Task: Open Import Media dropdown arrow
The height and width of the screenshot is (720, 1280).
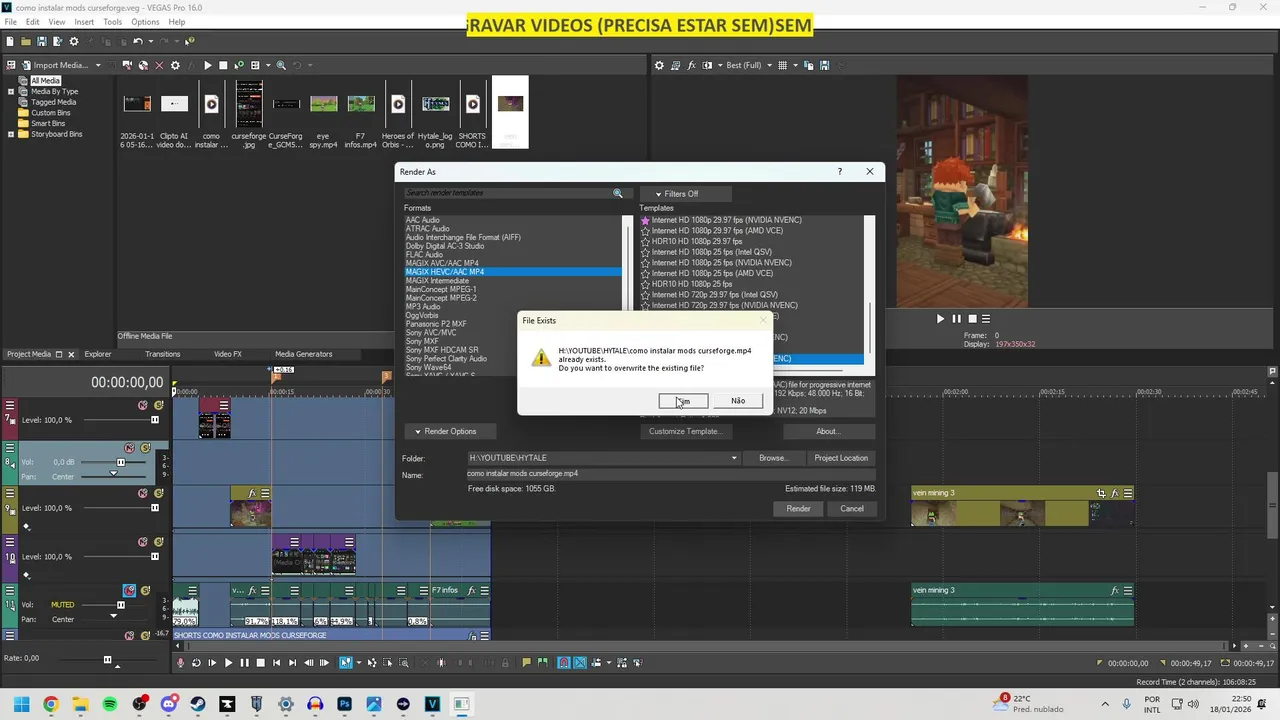Action: (98, 65)
